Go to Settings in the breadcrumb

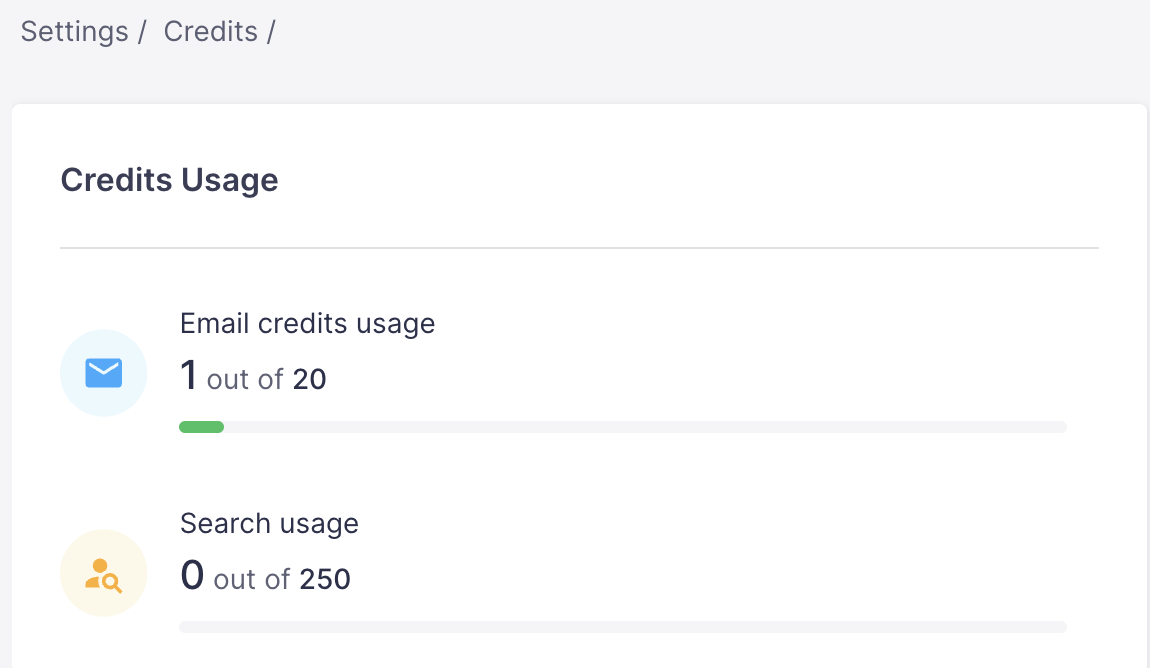click(x=74, y=32)
